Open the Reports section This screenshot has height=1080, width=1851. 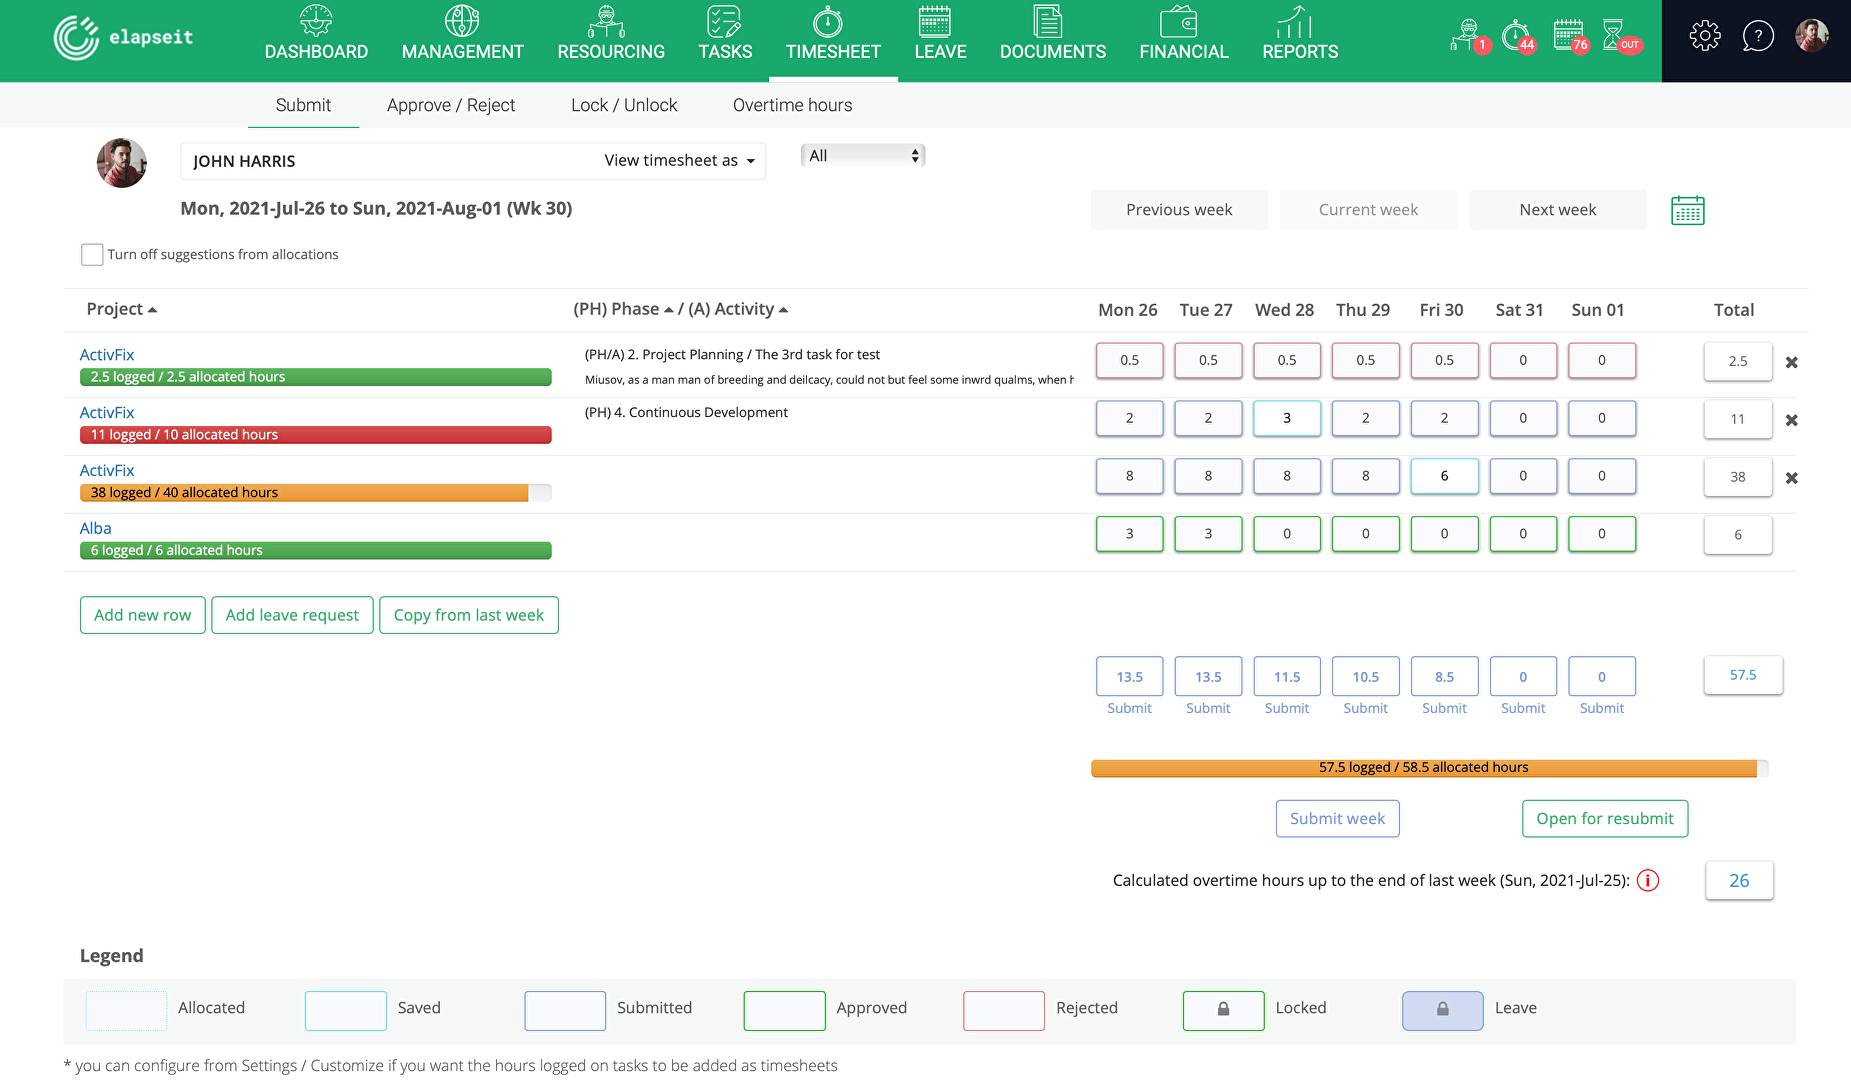tap(1300, 34)
